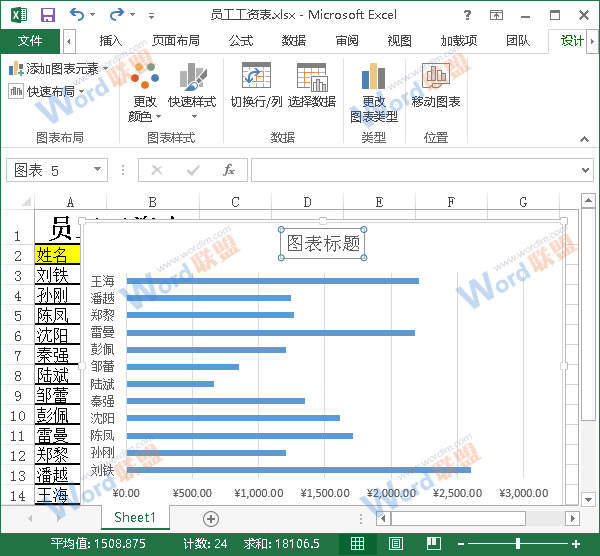Switch to the 公式 (Formulas) ribbon tab
This screenshot has height=556, width=600.
241,41
